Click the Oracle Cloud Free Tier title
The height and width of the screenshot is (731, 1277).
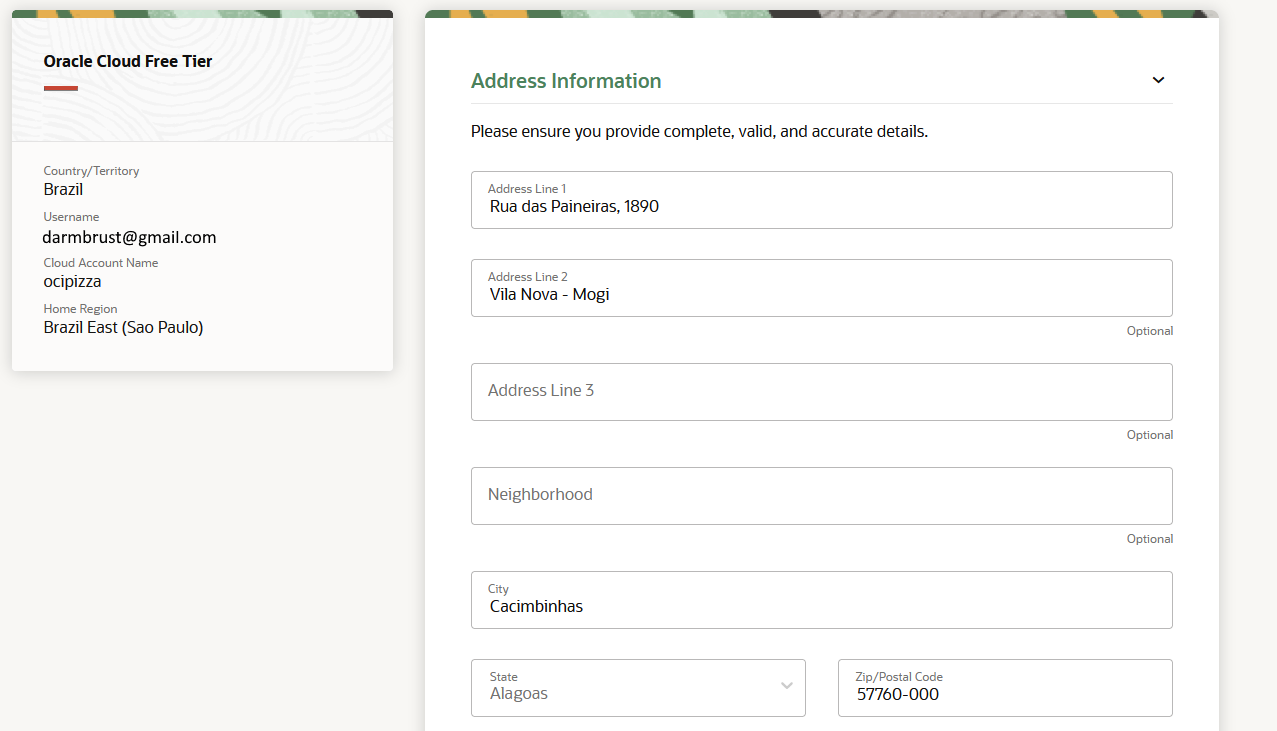pyautogui.click(x=128, y=61)
